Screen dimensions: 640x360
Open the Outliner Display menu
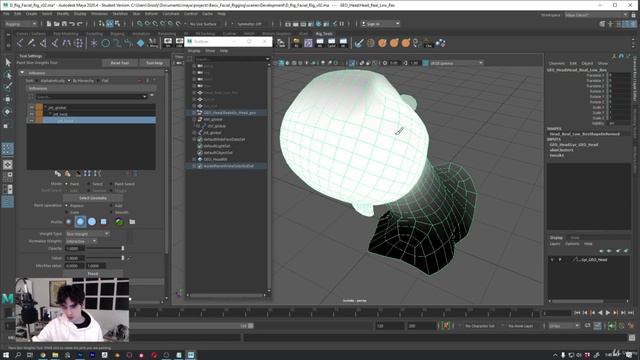[x=194, y=51]
